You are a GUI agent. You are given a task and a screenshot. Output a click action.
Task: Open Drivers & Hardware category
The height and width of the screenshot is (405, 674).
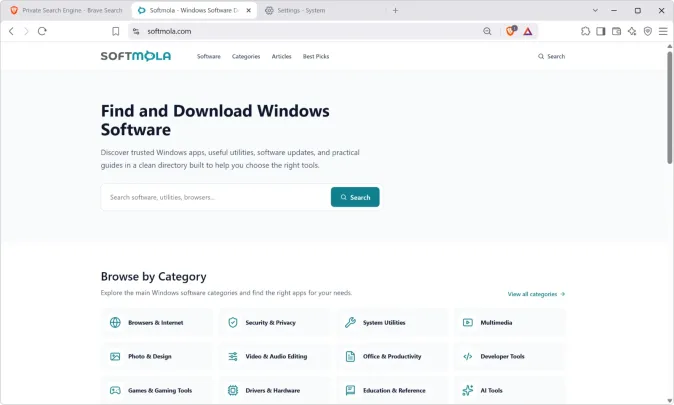[273, 390]
